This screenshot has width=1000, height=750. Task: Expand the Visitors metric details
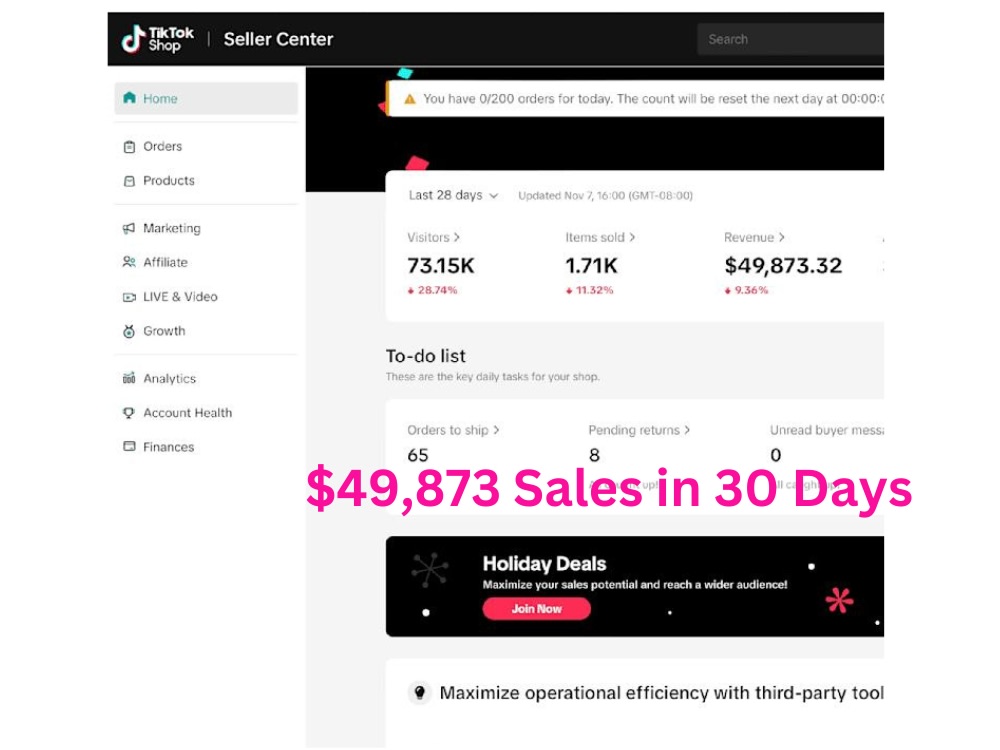[x=434, y=237]
